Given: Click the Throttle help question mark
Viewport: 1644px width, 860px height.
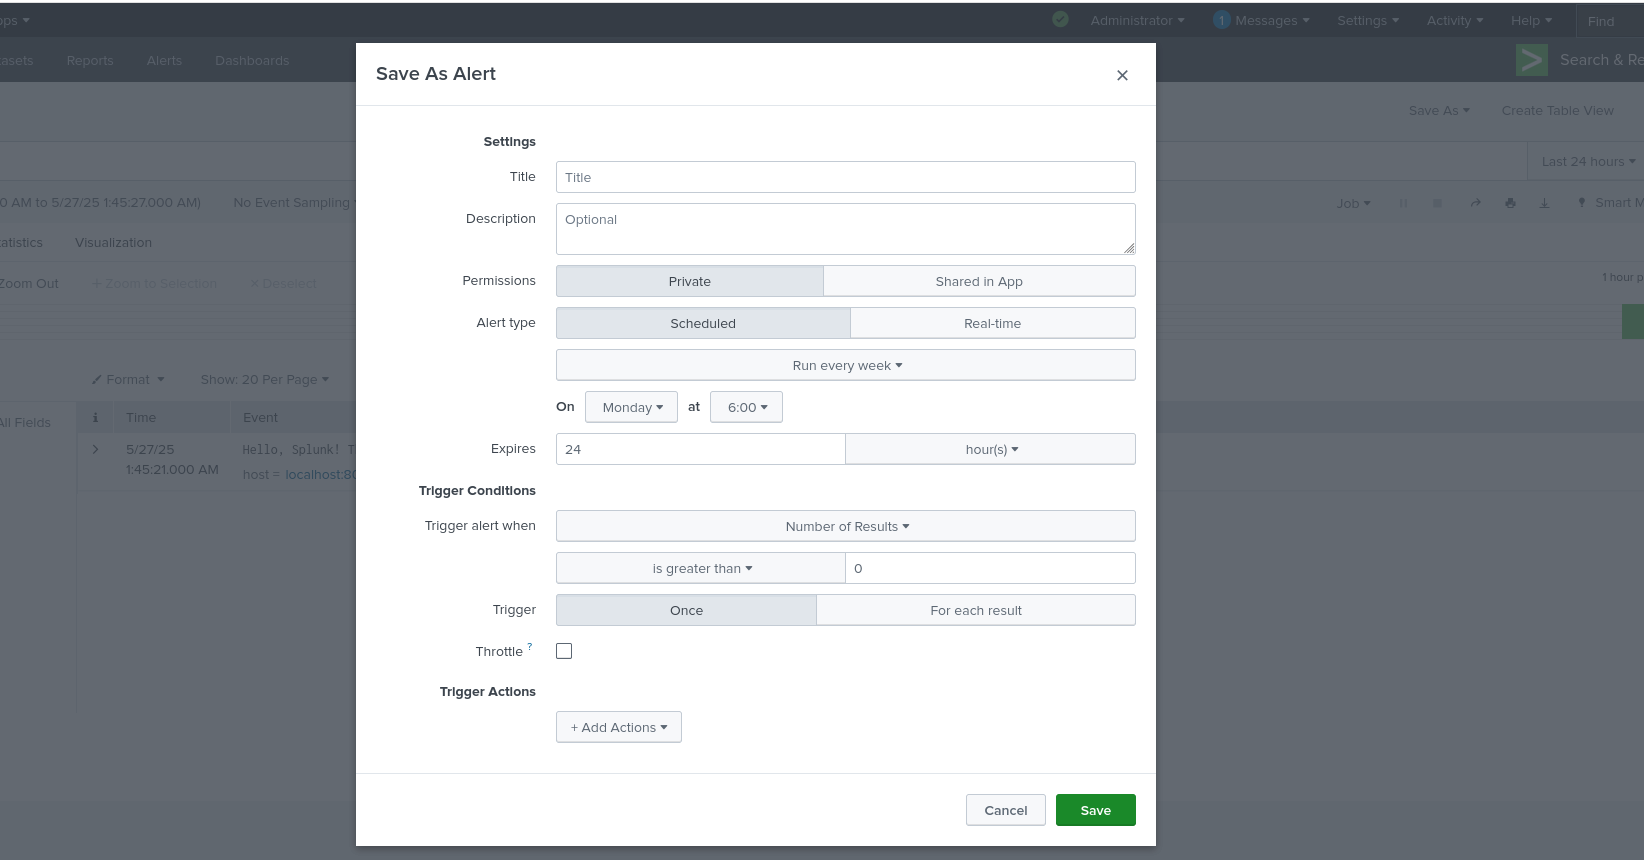Looking at the screenshot, I should tap(530, 647).
